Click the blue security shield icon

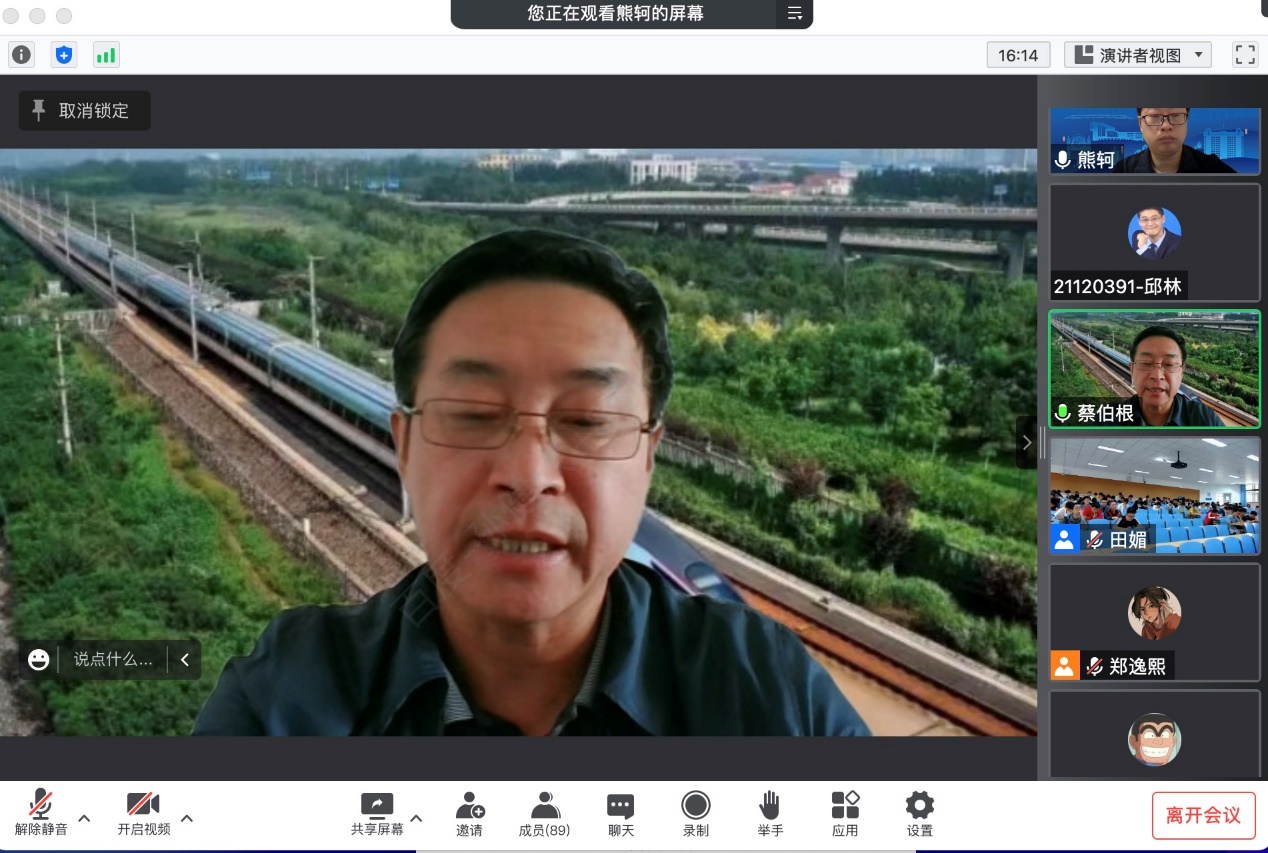click(x=64, y=55)
